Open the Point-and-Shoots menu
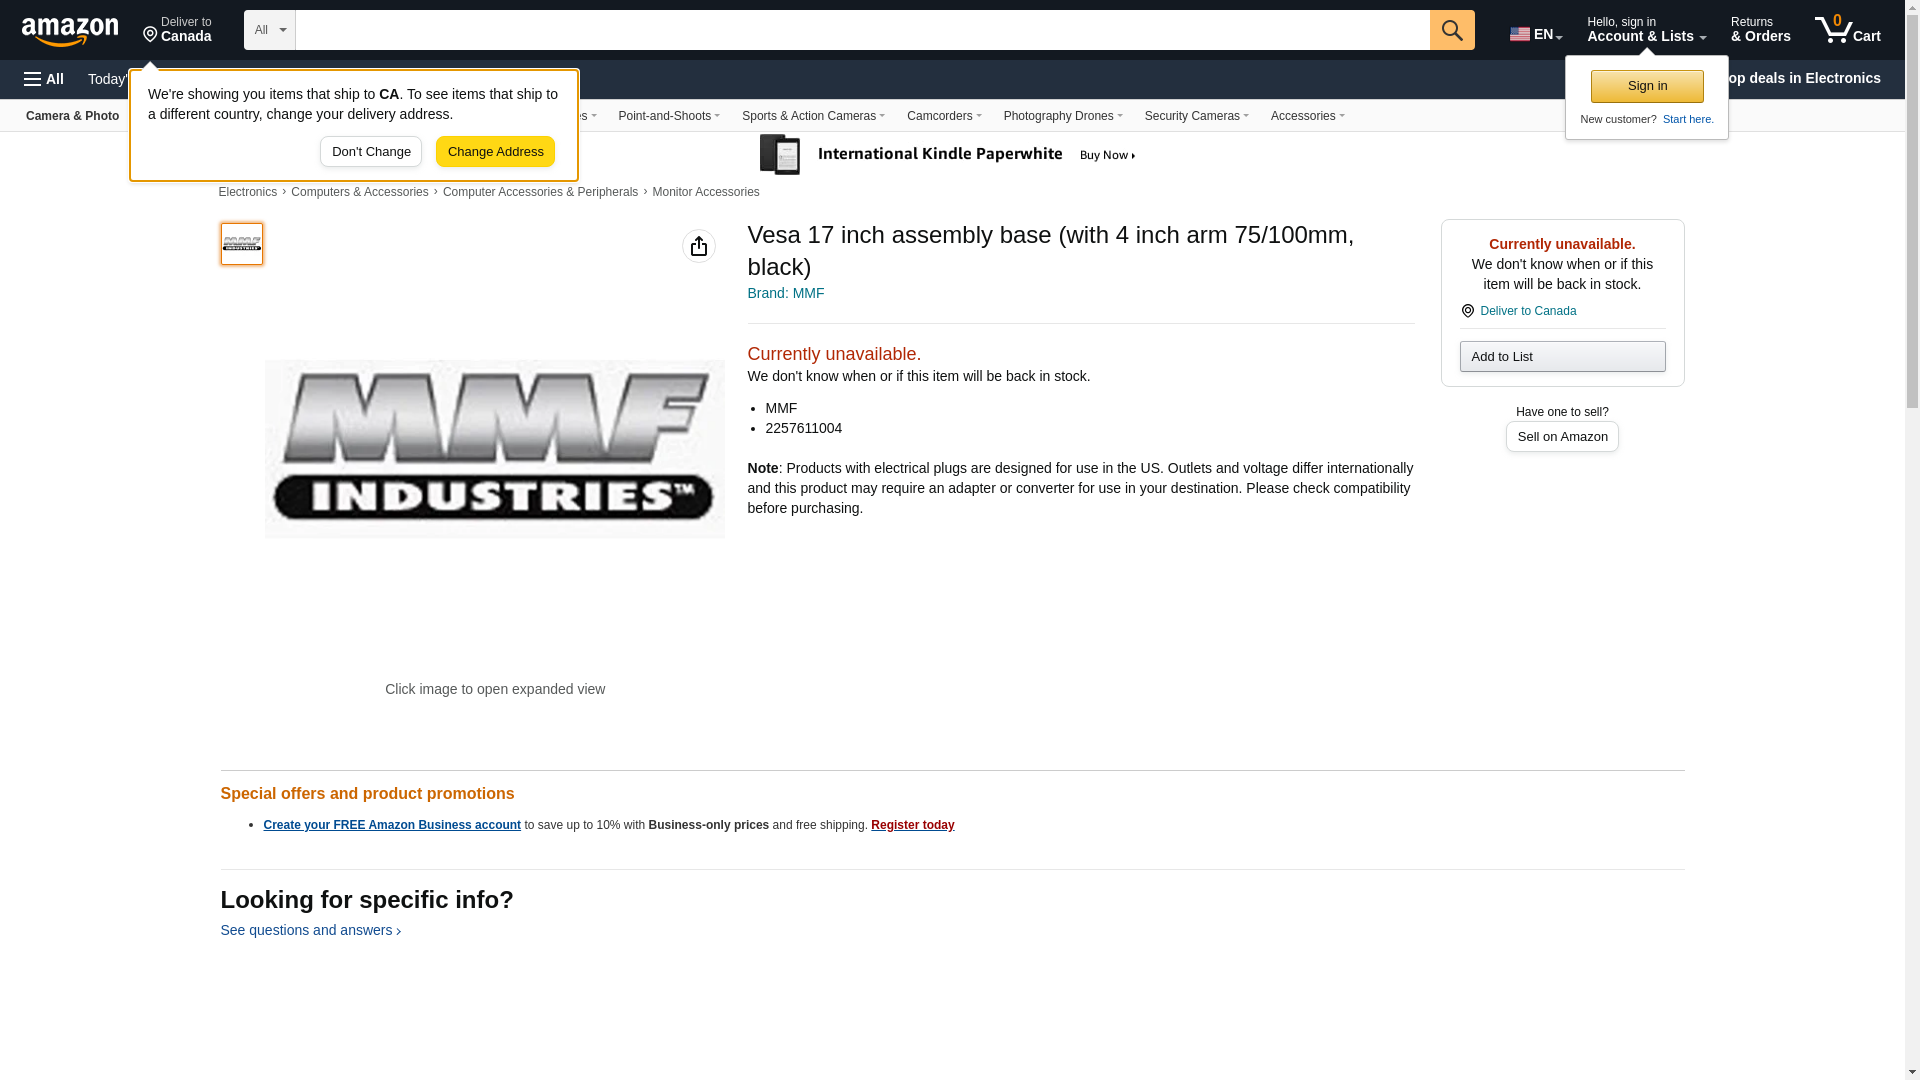Viewport: 1920px width, 1080px height. tap(669, 116)
